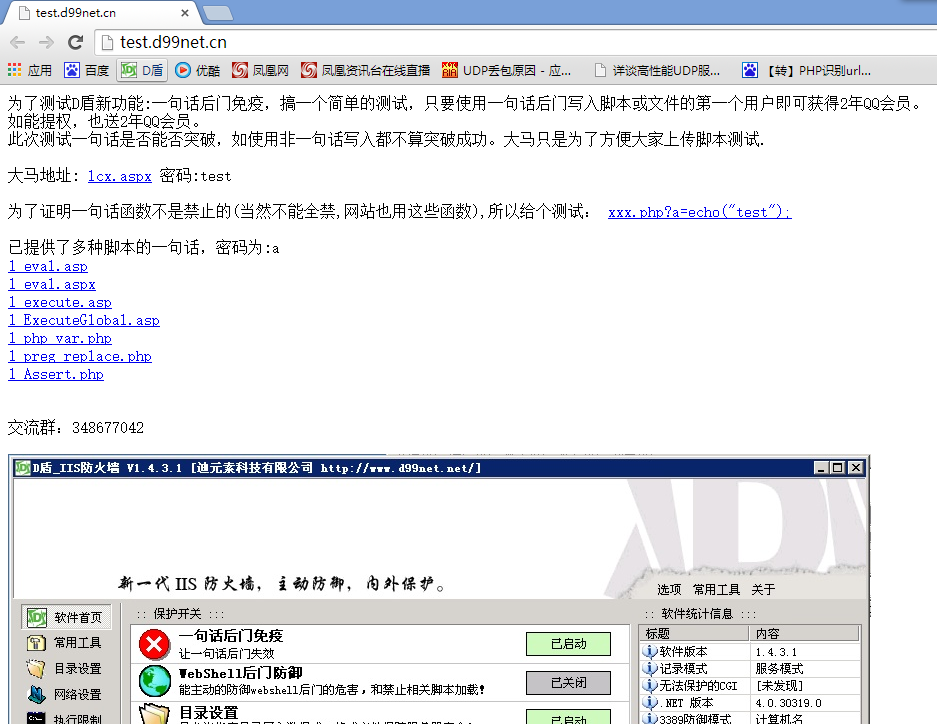This screenshot has width=937, height=724.
Task: Open the 凤凰网 bookmark
Action: (x=261, y=70)
